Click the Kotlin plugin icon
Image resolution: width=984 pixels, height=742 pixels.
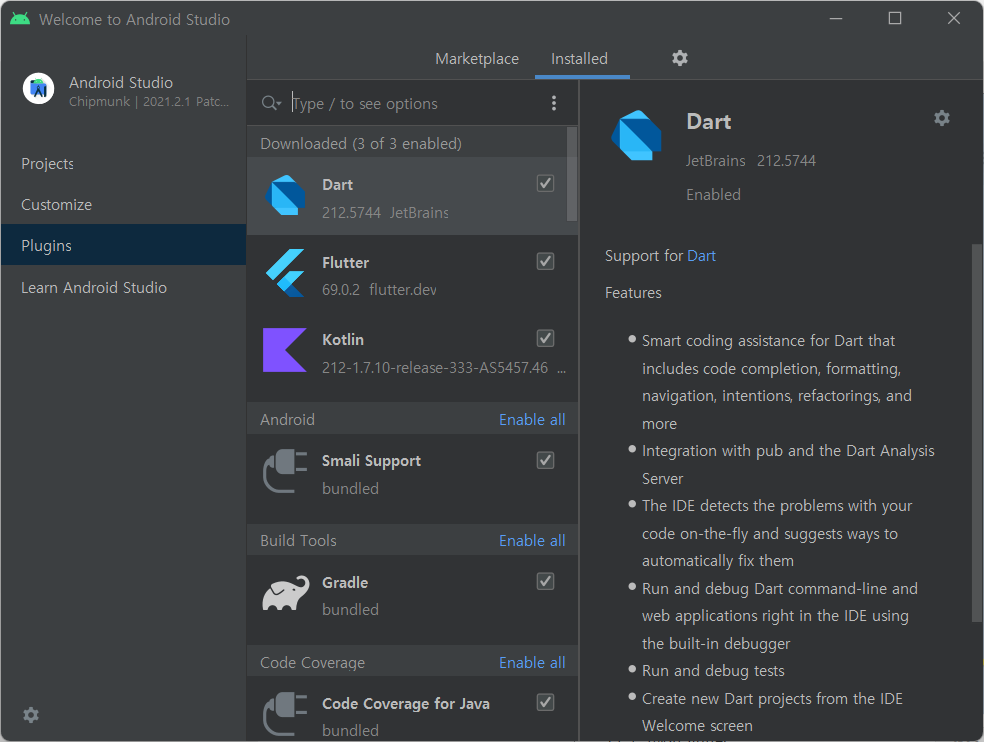coord(284,350)
